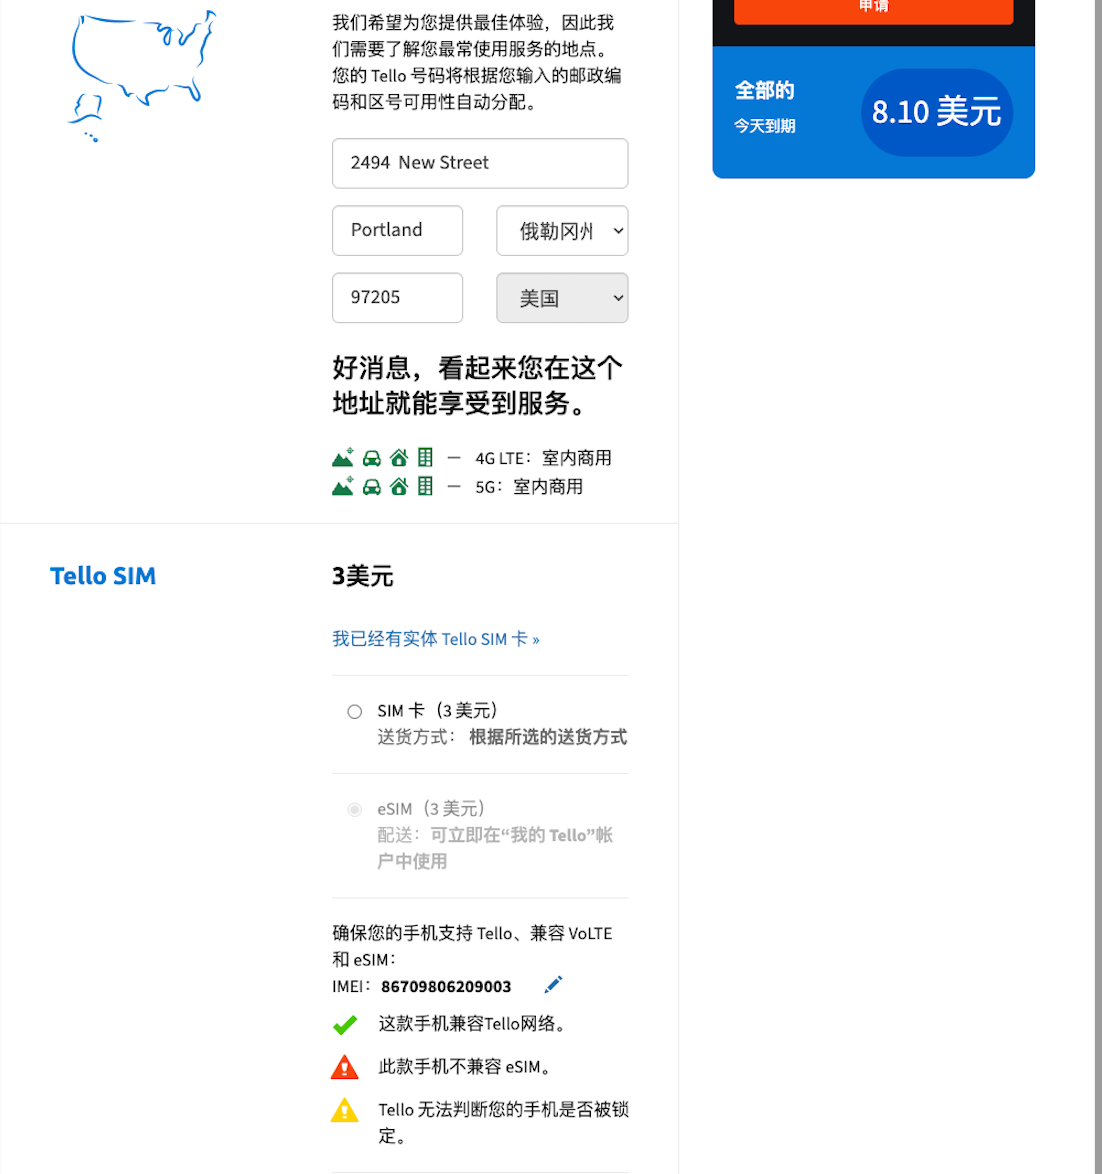The image size is (1102, 1174).
Task: Click the building coverage icon on the 5G row
Action: click(424, 486)
